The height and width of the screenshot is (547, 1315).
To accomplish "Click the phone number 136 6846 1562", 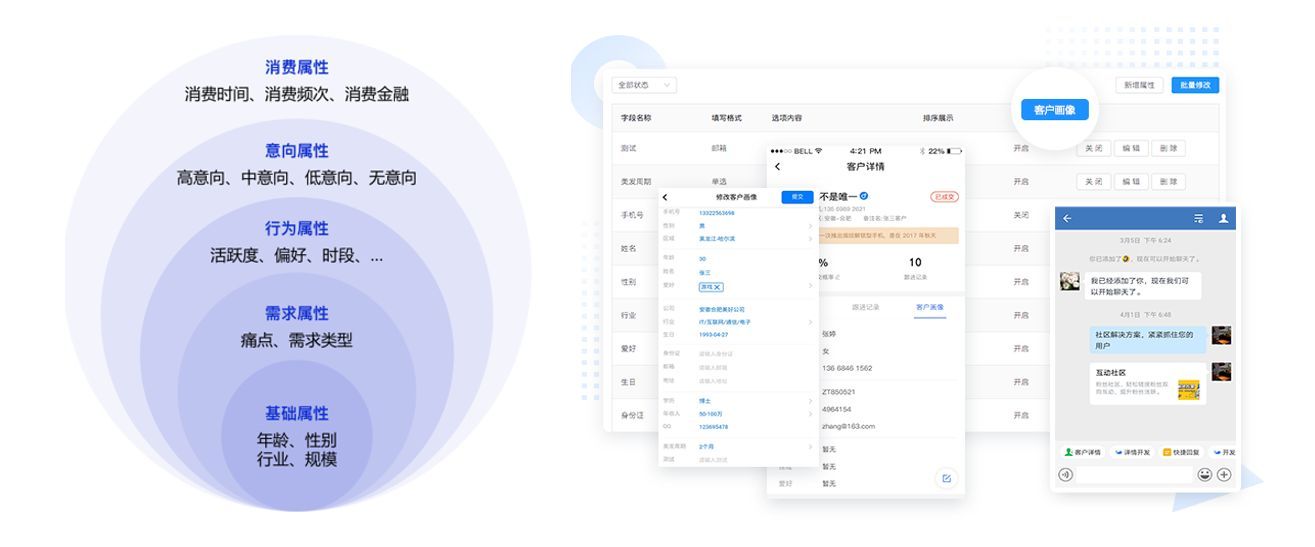I will [846, 368].
